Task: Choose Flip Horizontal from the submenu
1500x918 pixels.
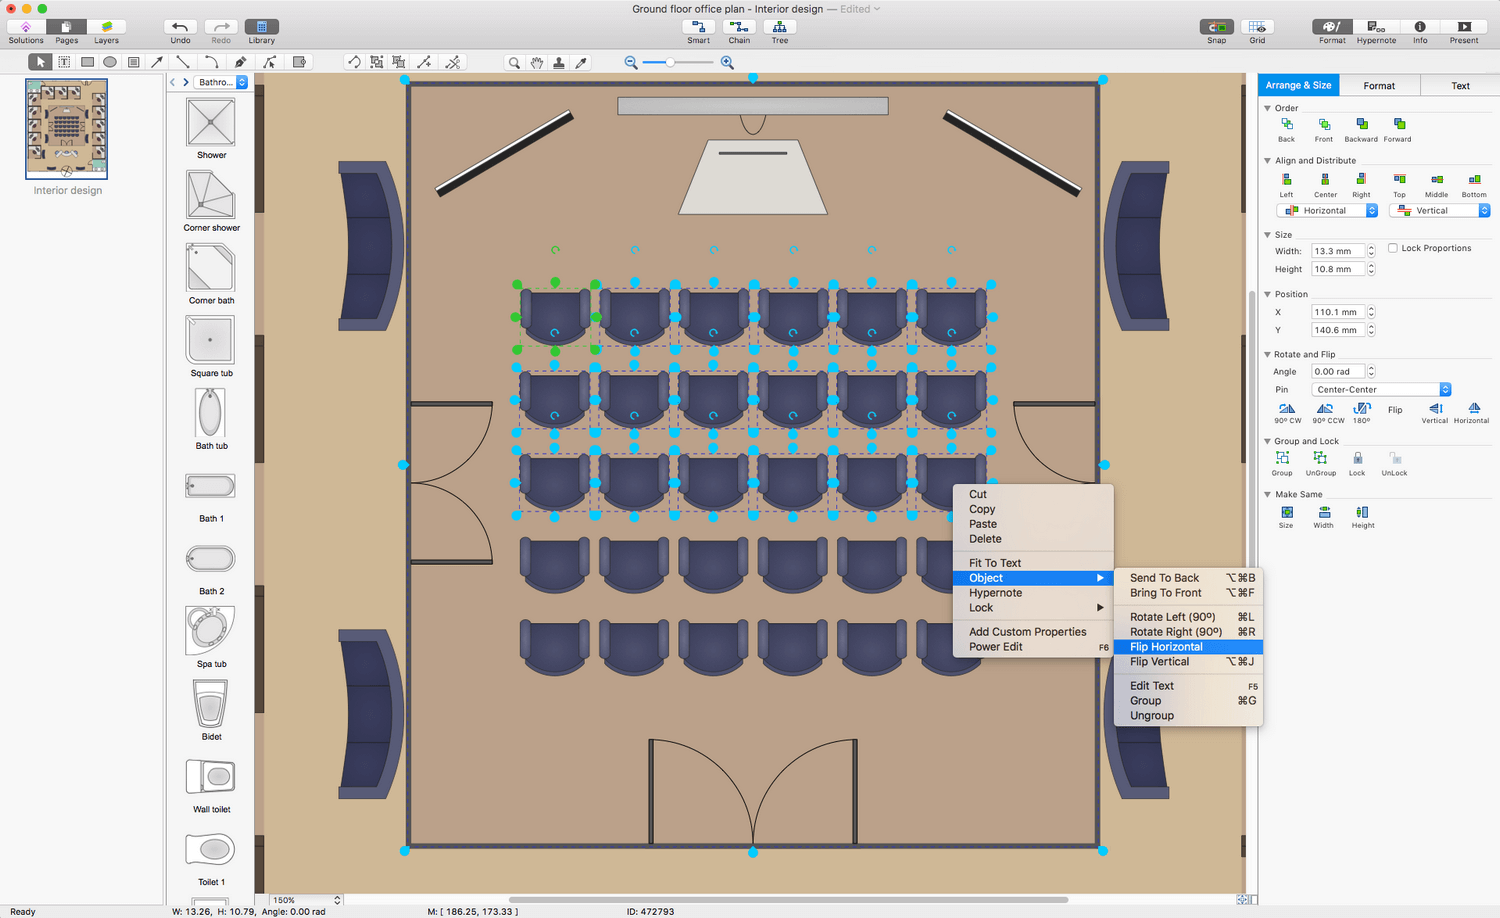Action: tap(1166, 647)
